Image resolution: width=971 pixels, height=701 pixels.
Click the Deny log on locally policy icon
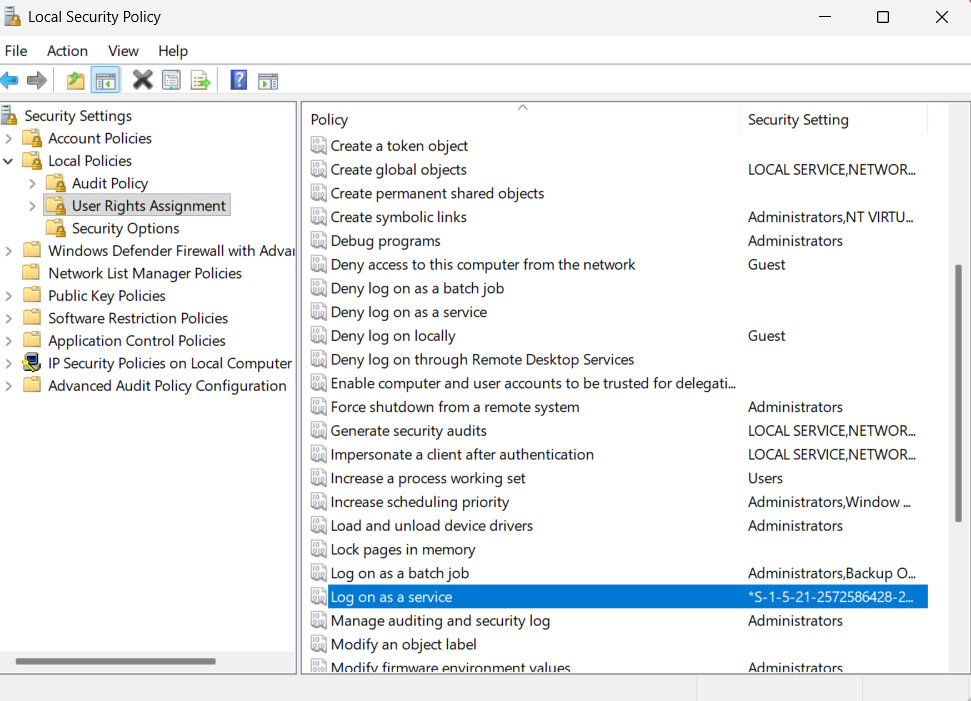318,336
